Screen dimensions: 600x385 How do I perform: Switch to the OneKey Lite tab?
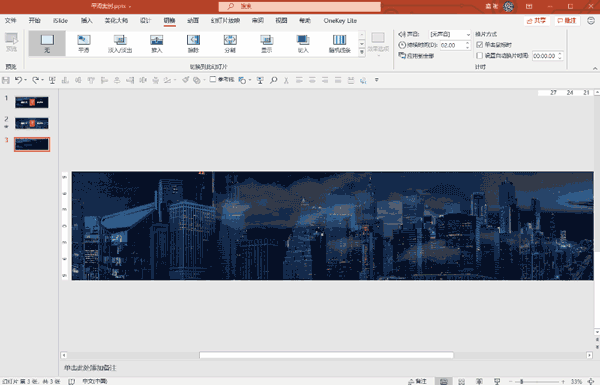tap(340, 21)
